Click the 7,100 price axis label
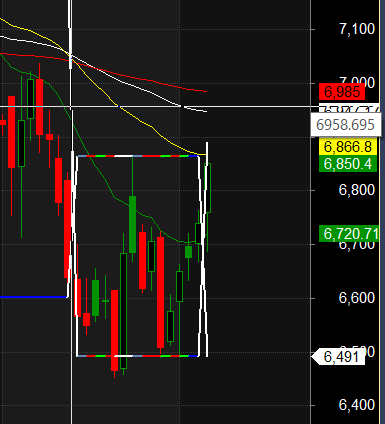Screen dimensions: 385x424 tap(357, 29)
